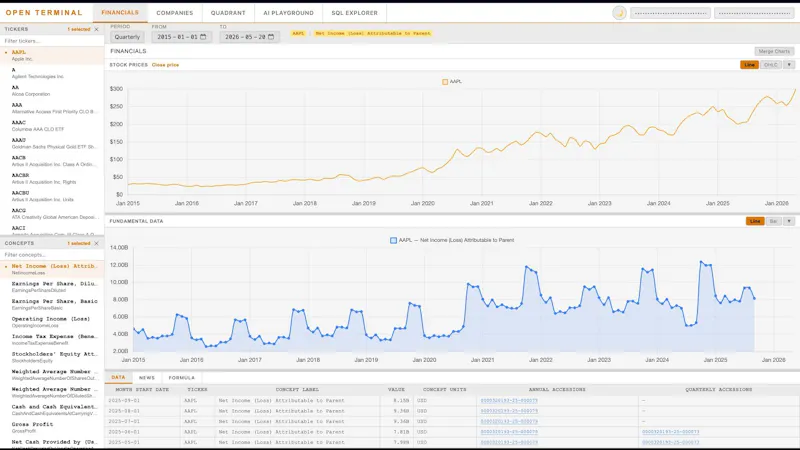
Task: Clear selected concepts with the X icon
Action: click(x=96, y=243)
